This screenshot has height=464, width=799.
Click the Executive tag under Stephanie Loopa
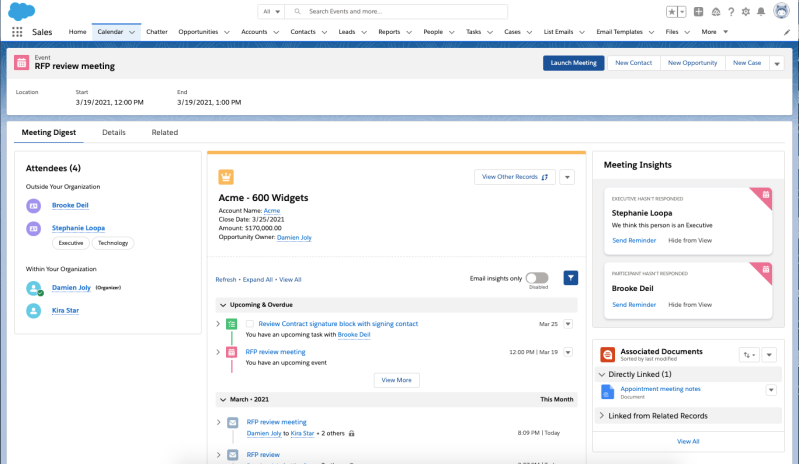[71, 243]
